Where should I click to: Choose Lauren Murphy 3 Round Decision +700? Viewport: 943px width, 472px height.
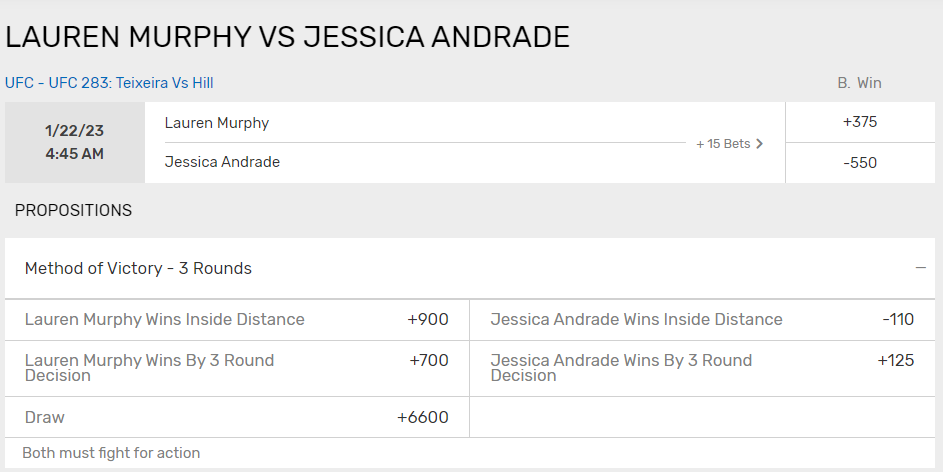pyautogui.click(x=237, y=368)
